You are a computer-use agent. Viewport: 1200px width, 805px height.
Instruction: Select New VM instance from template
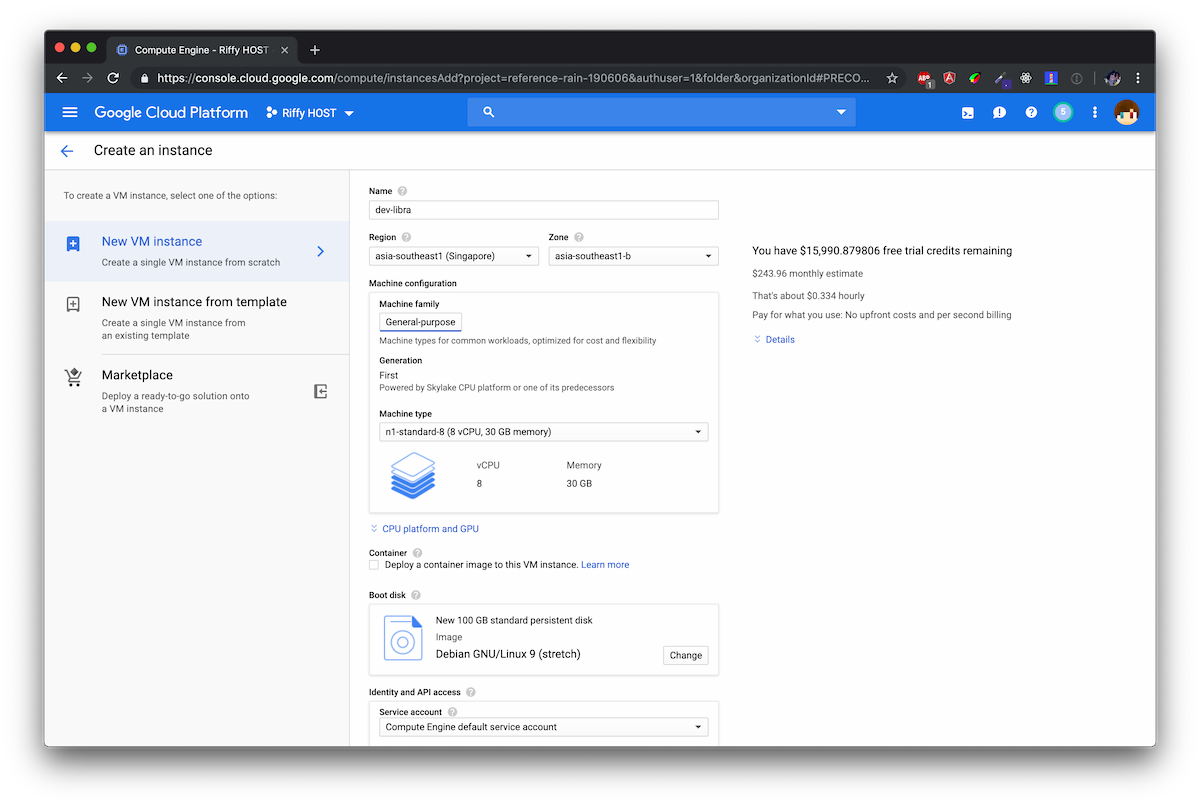[x=197, y=317]
